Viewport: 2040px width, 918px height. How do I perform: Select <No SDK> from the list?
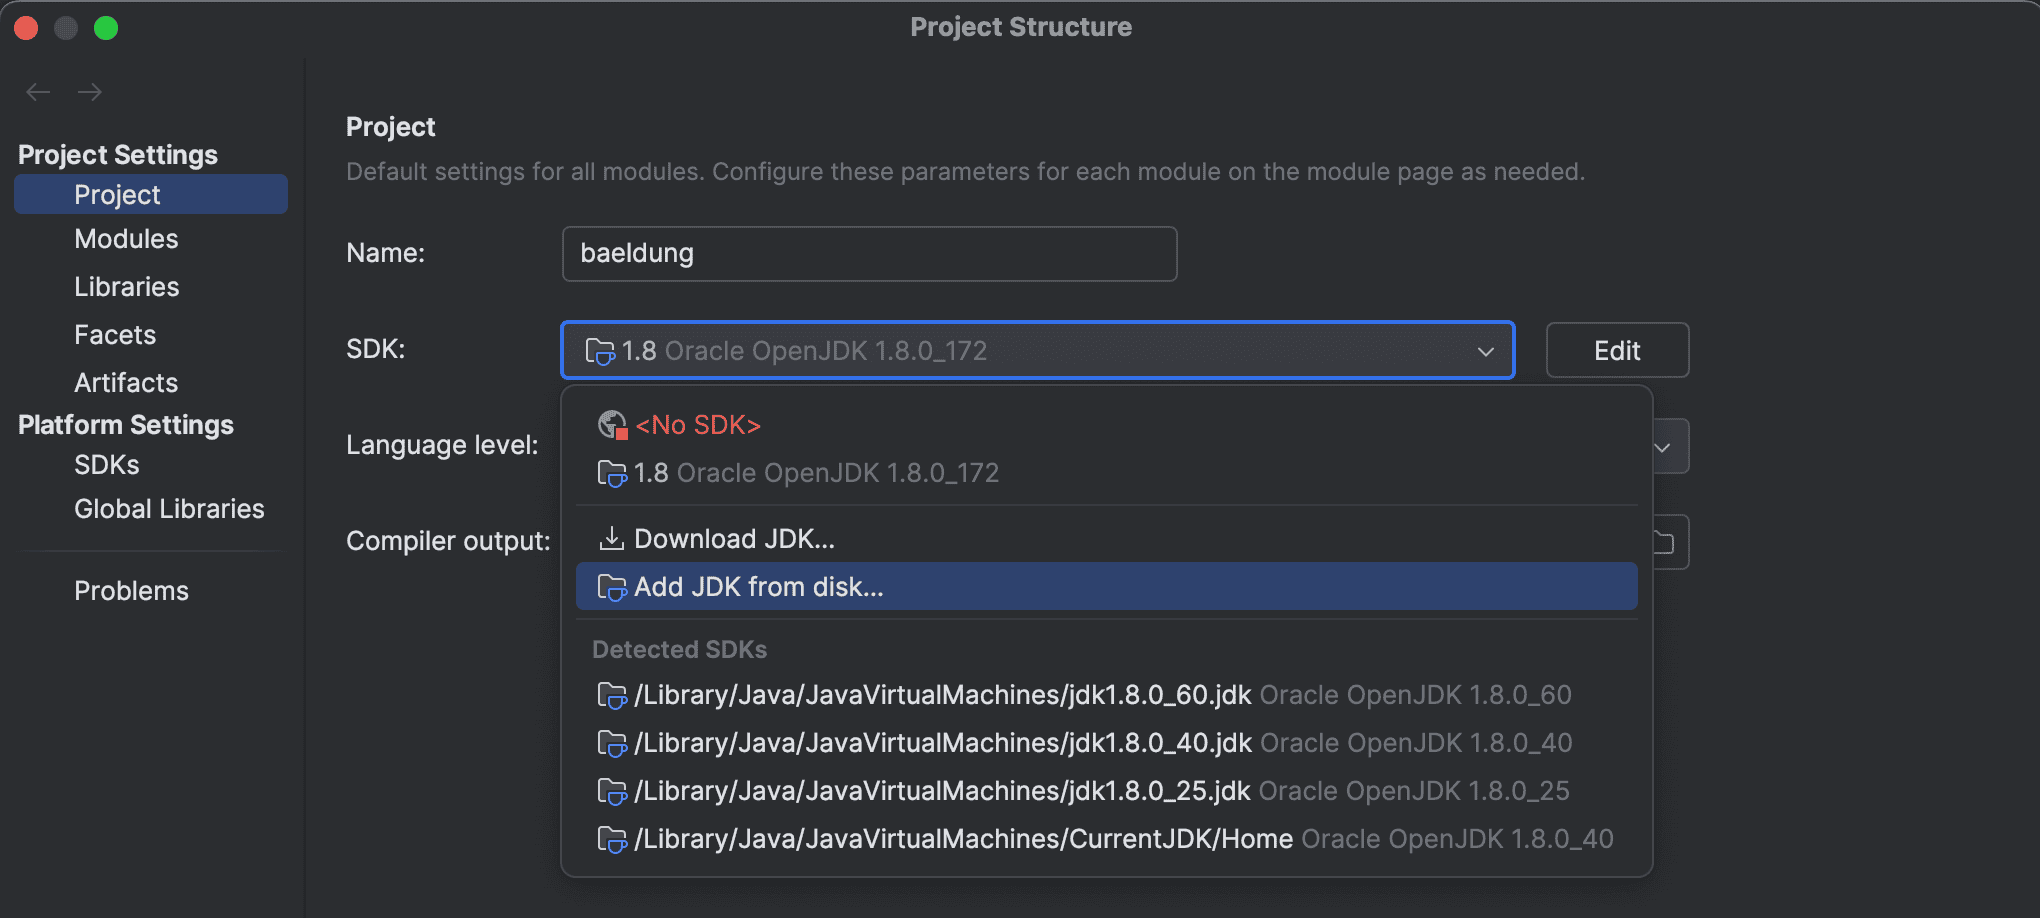(1107, 425)
